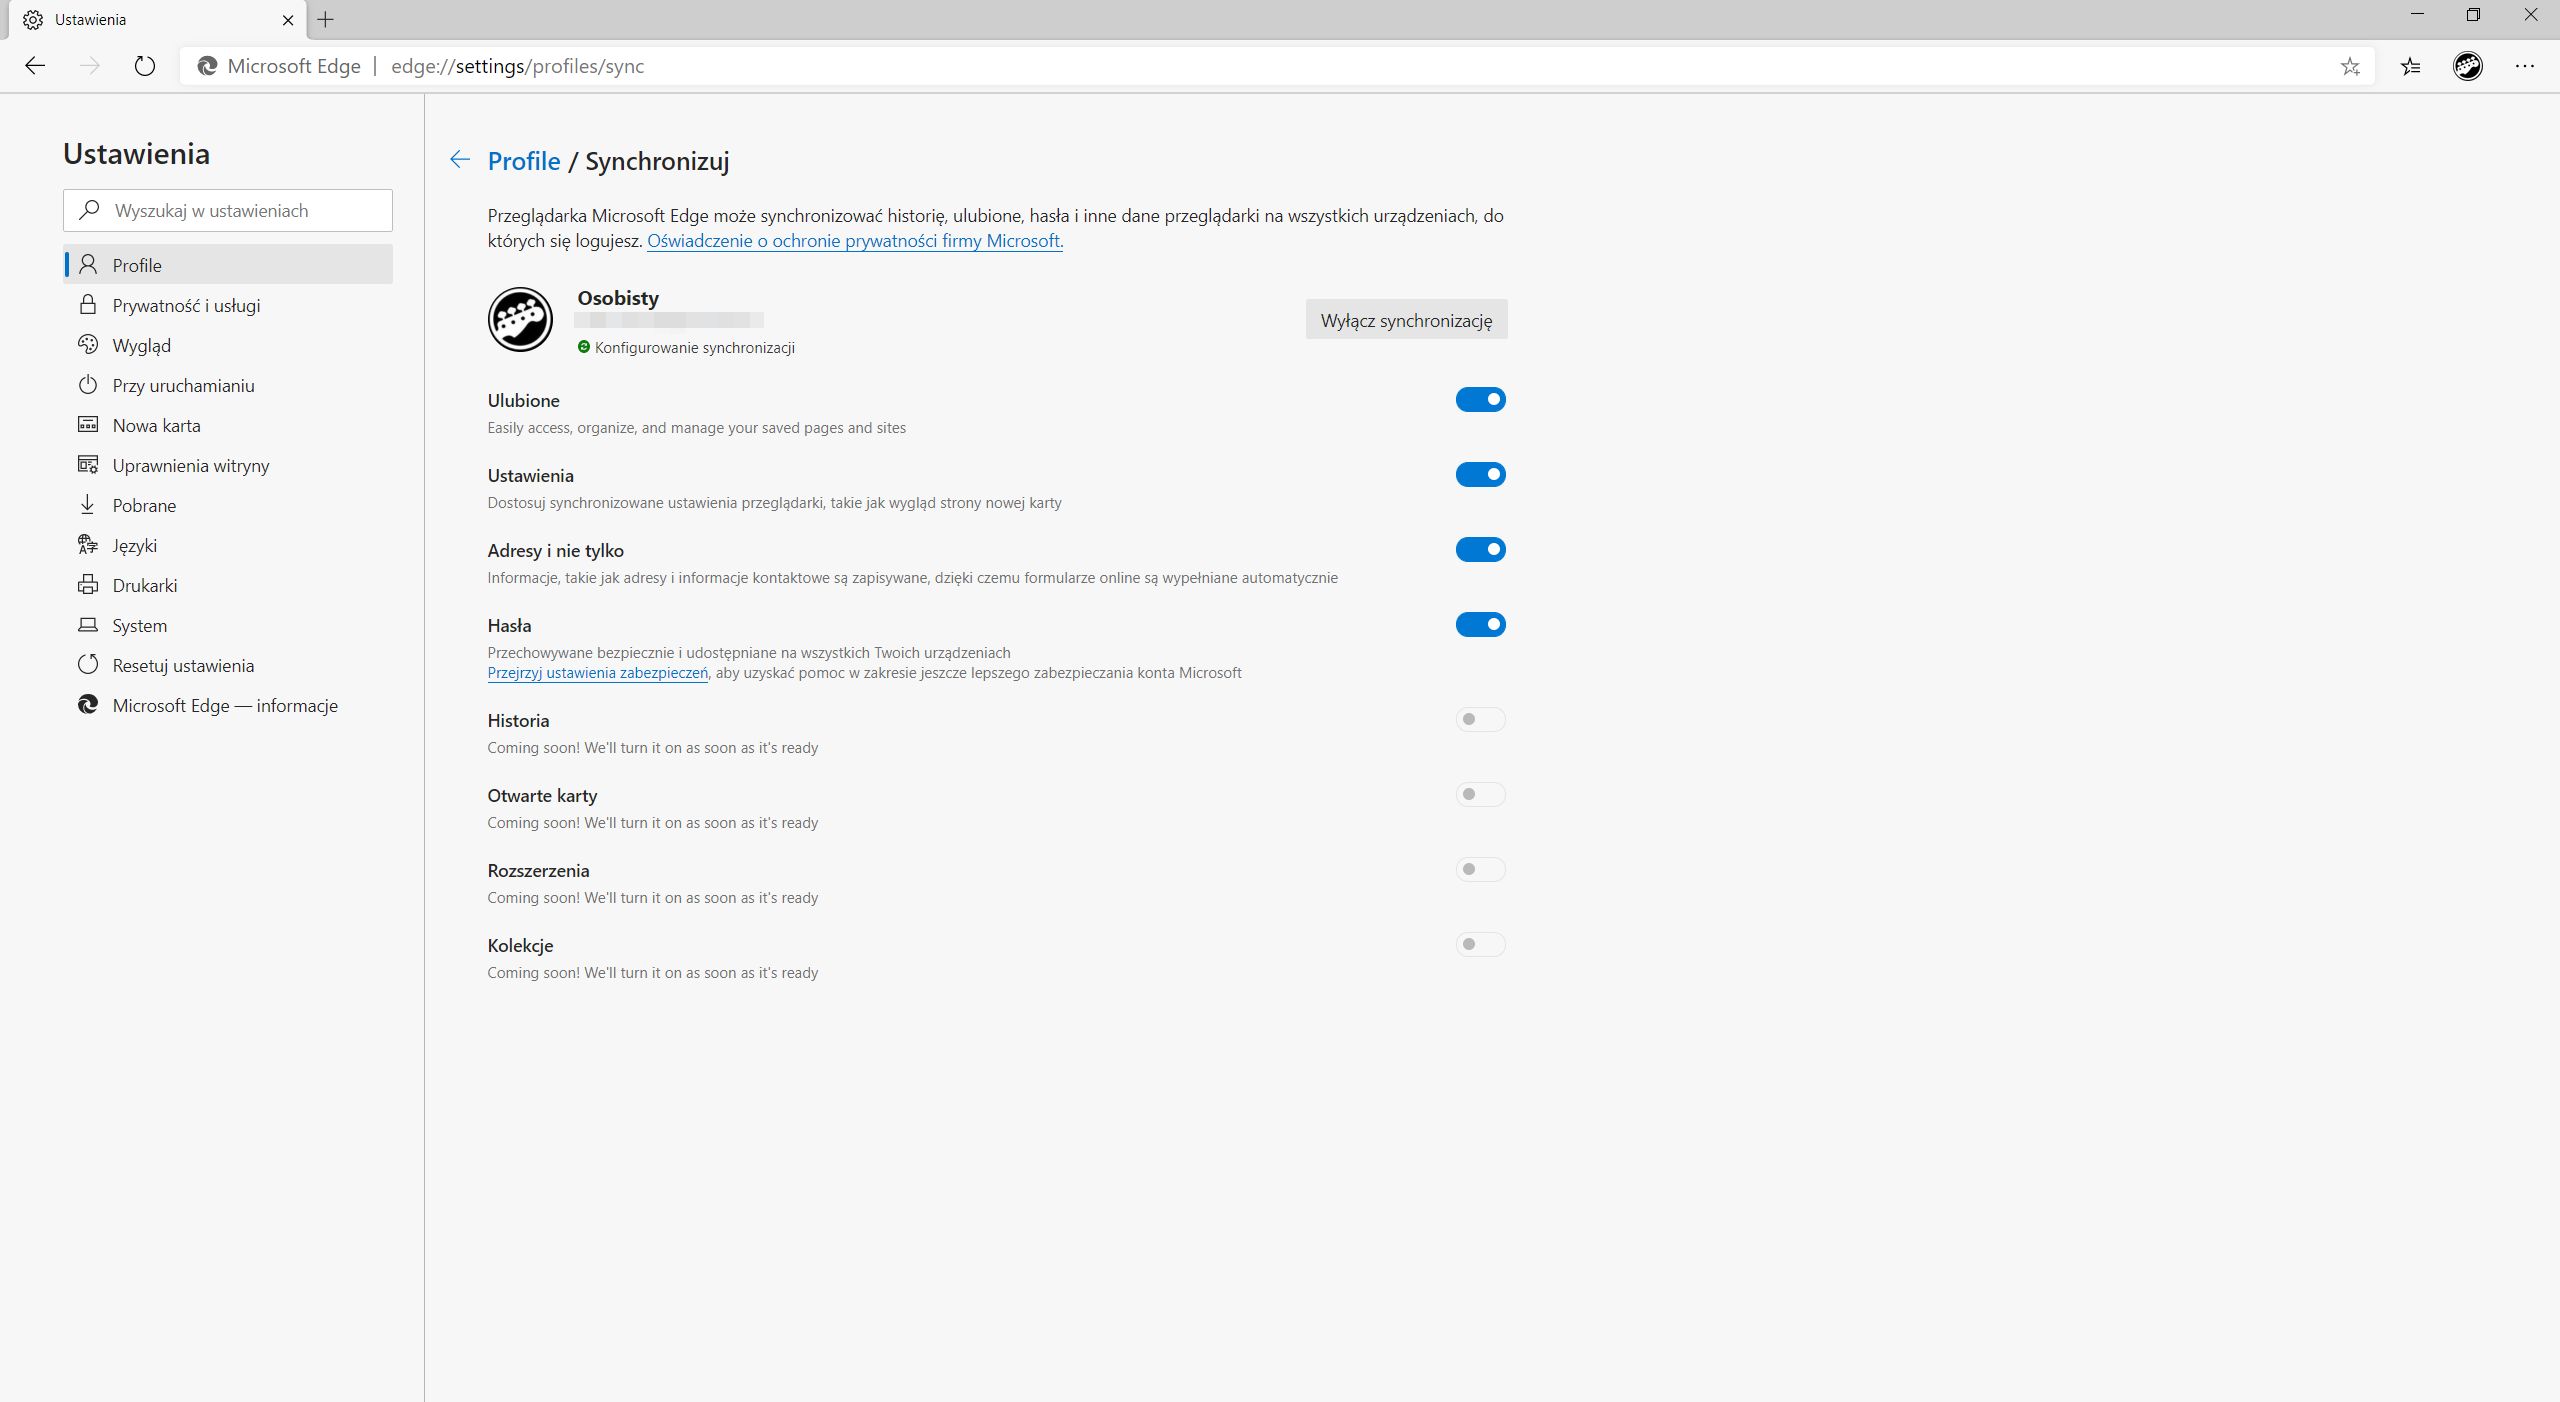Toggle Ustawienia synchronization switch
Viewport: 2560px width, 1402px height.
tap(1480, 475)
